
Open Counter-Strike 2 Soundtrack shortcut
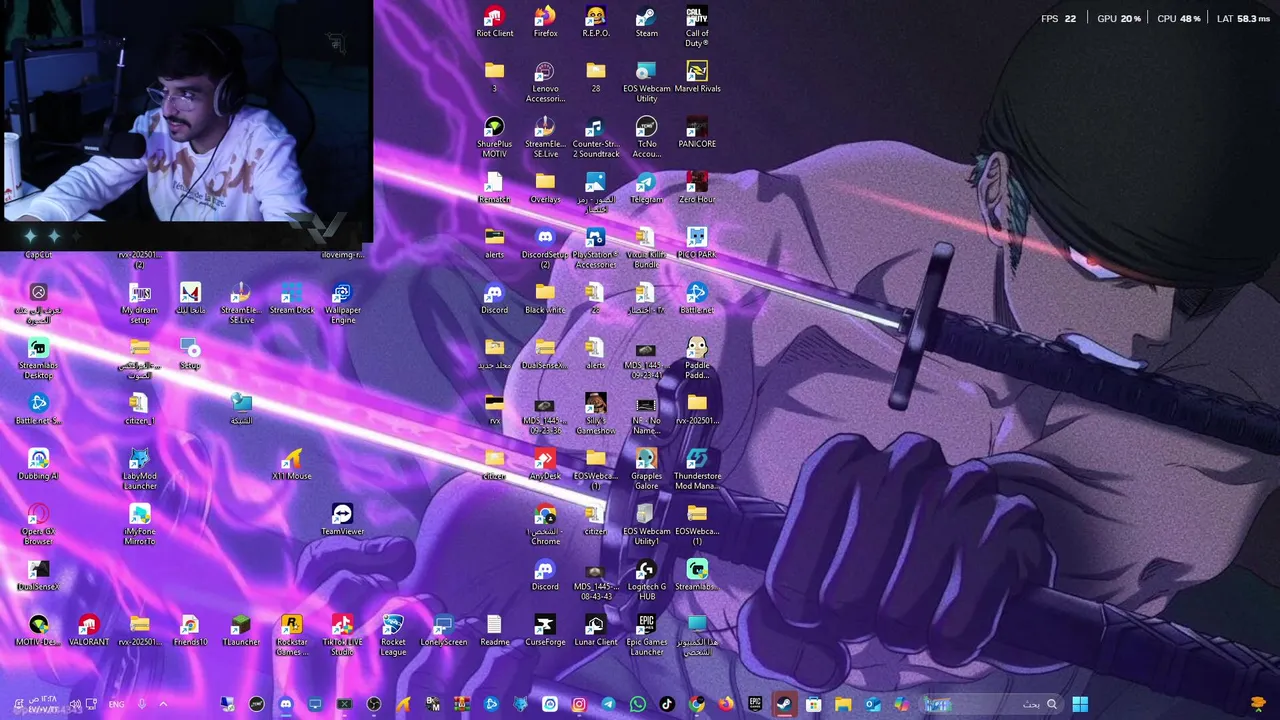[596, 137]
